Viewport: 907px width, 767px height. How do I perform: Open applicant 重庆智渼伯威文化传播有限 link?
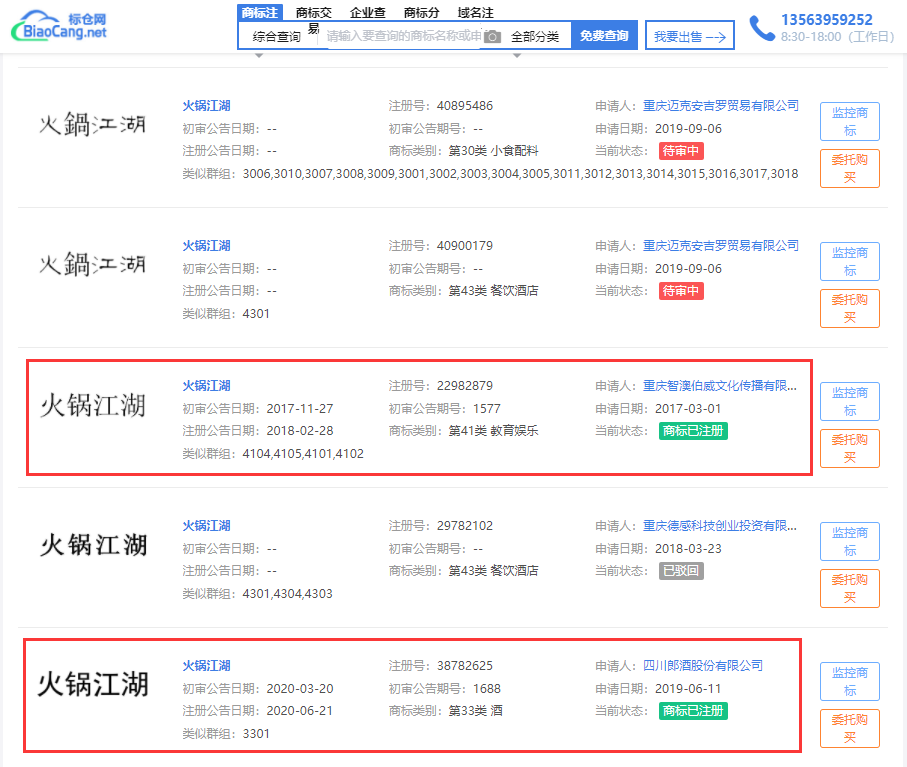click(x=720, y=386)
